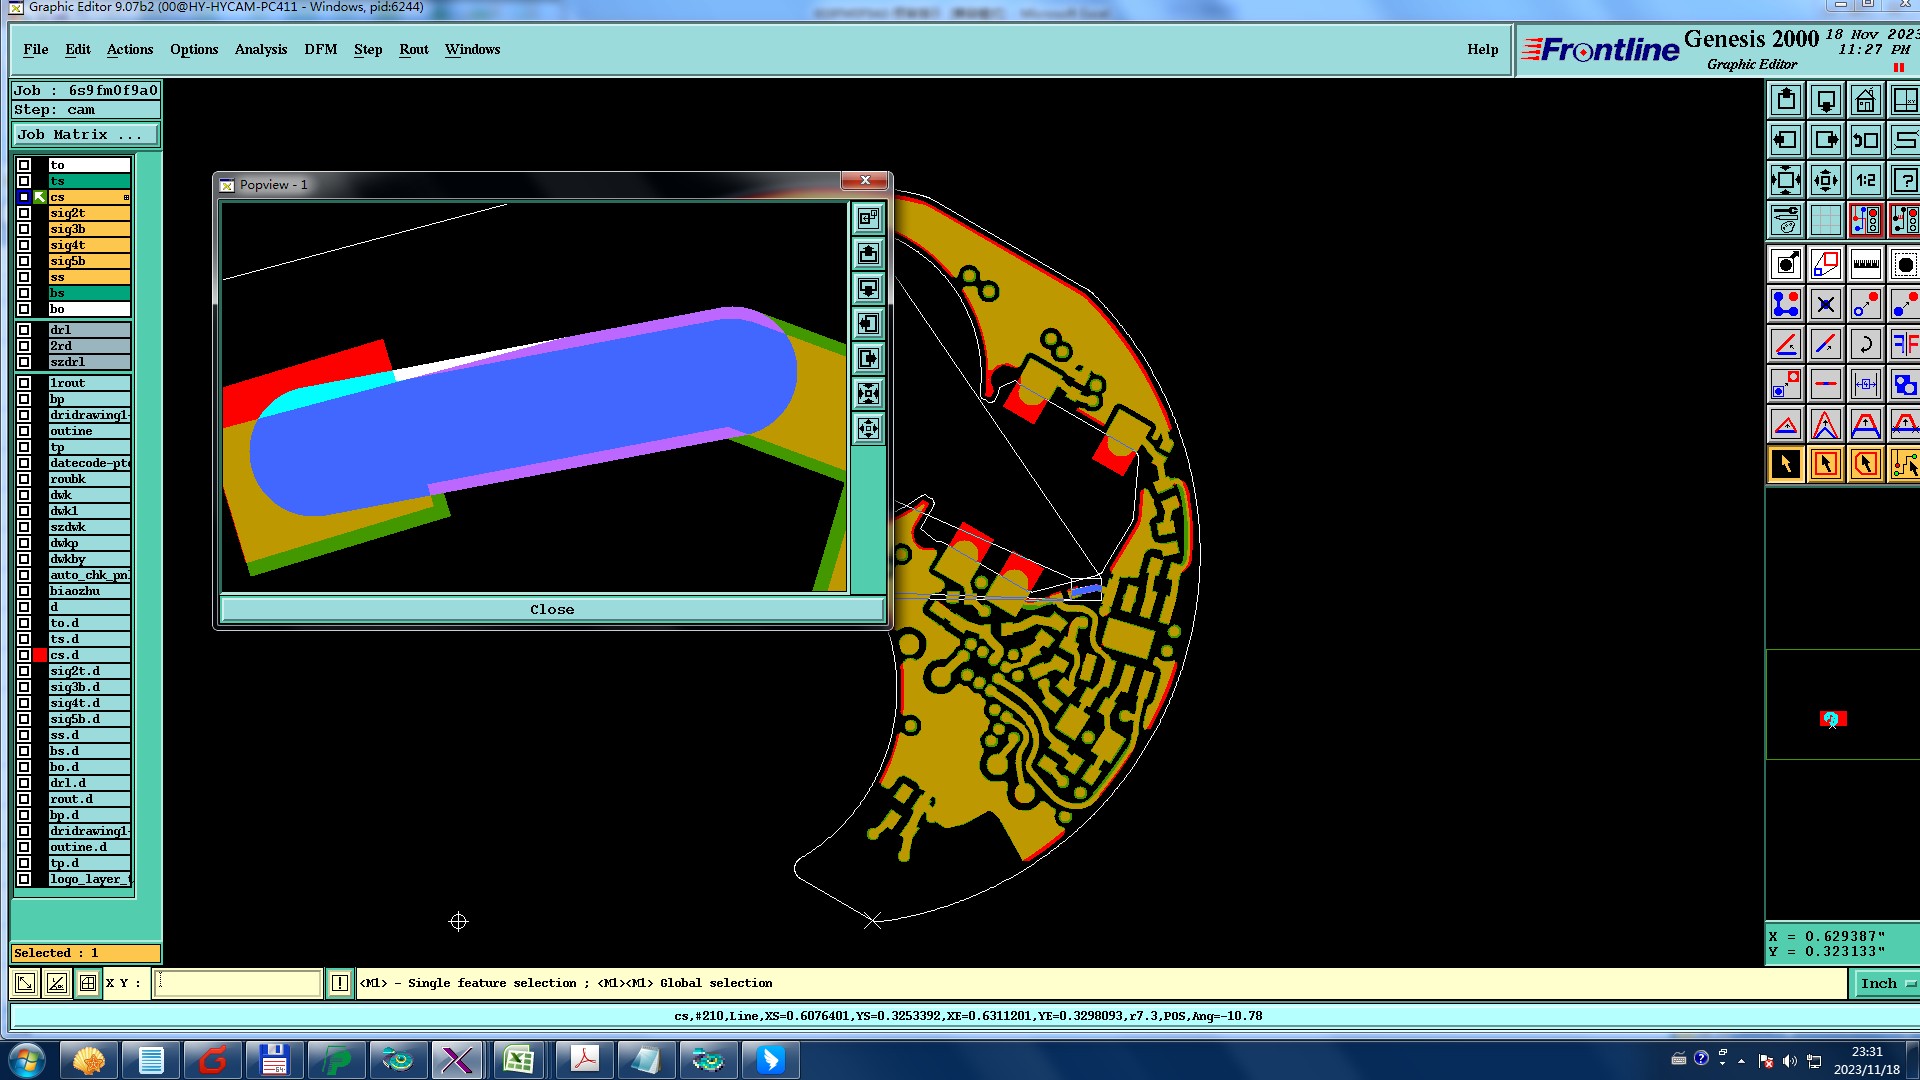Open the Job Matrix expander
This screenshot has width=1920, height=1080.
click(85, 135)
